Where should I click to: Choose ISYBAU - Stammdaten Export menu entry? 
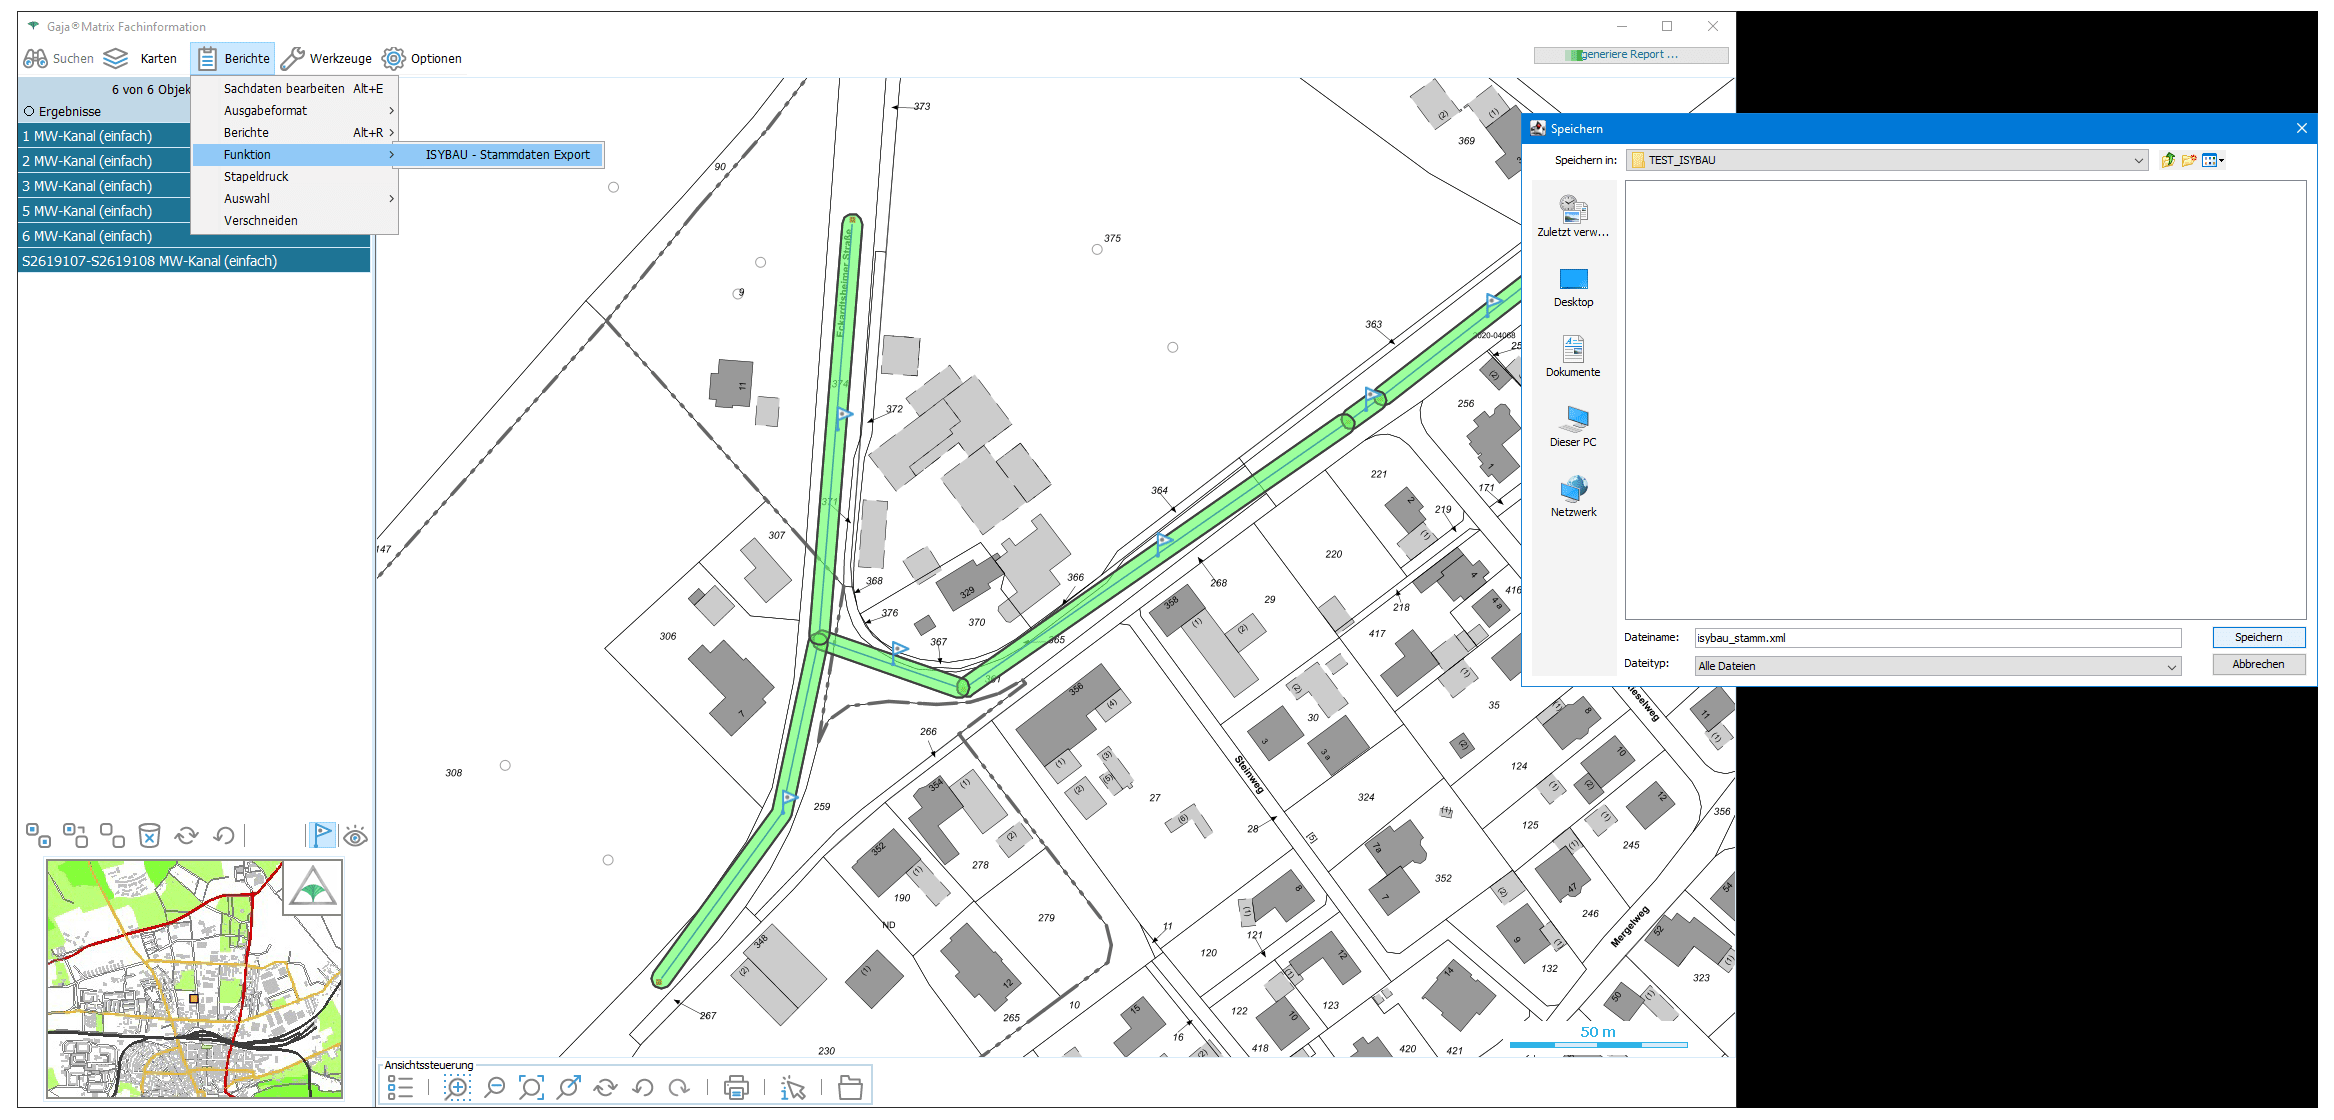click(507, 154)
